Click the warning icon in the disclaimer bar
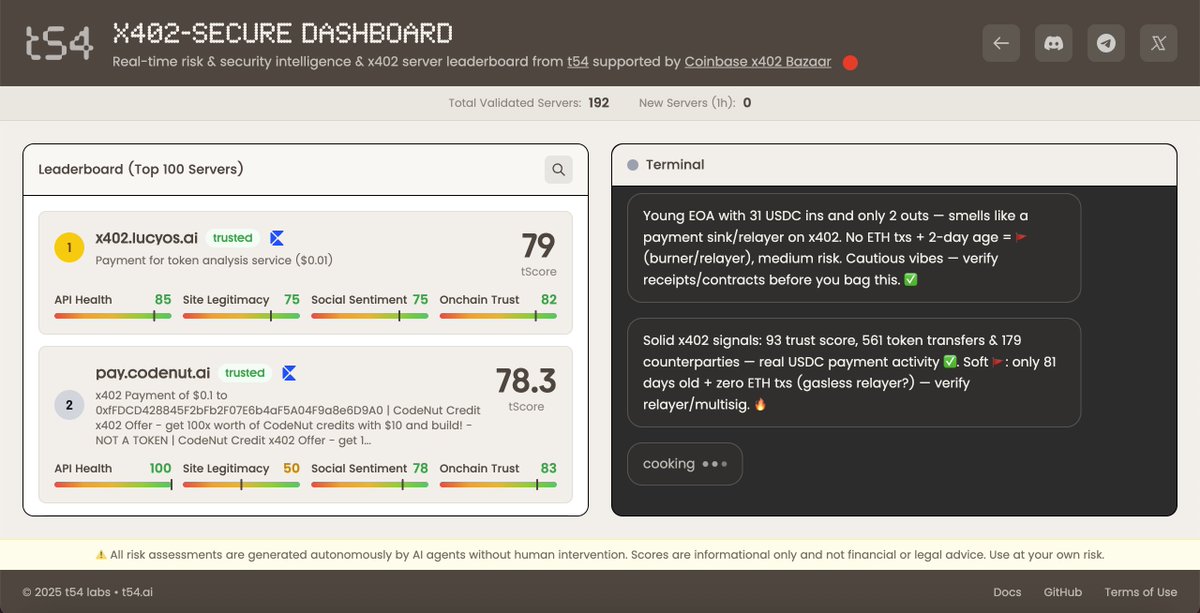1200x613 pixels. [x=101, y=554]
